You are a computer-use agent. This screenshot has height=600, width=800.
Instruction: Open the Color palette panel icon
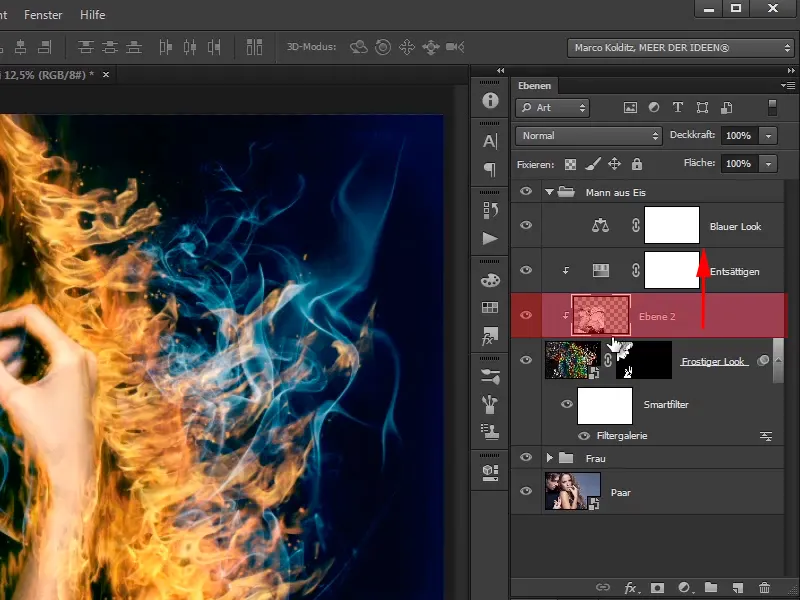coord(490,280)
